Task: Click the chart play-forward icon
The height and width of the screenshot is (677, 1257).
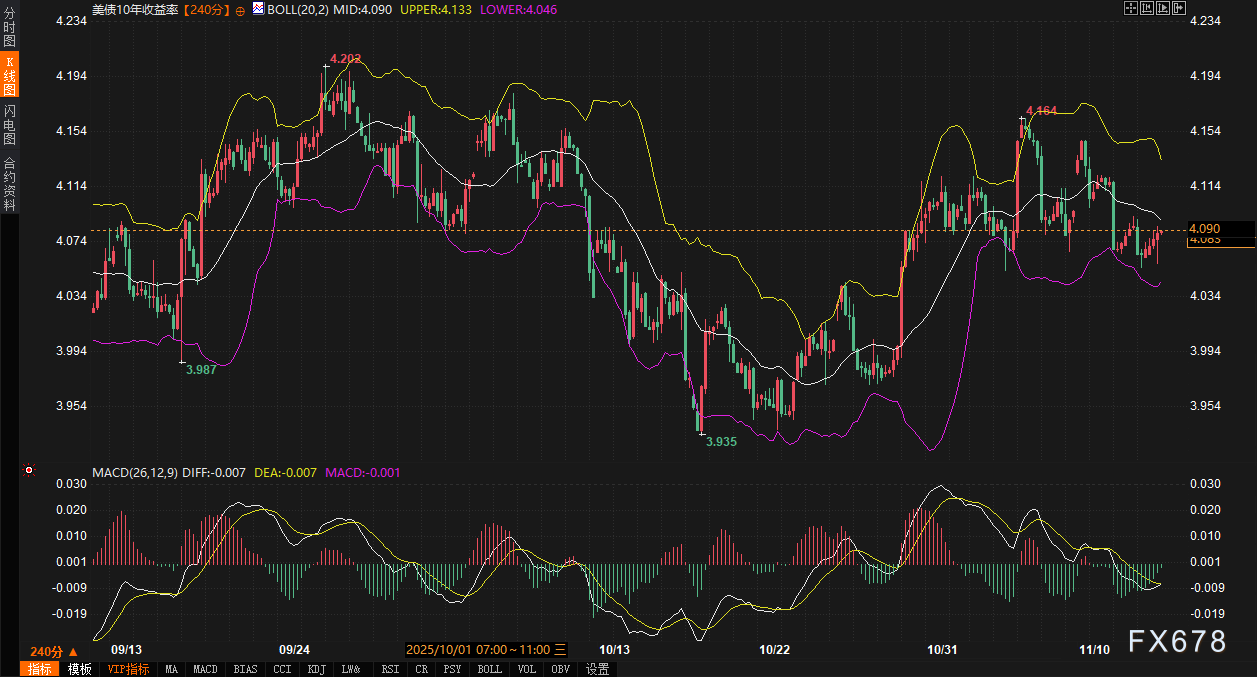Action: coord(1162,8)
